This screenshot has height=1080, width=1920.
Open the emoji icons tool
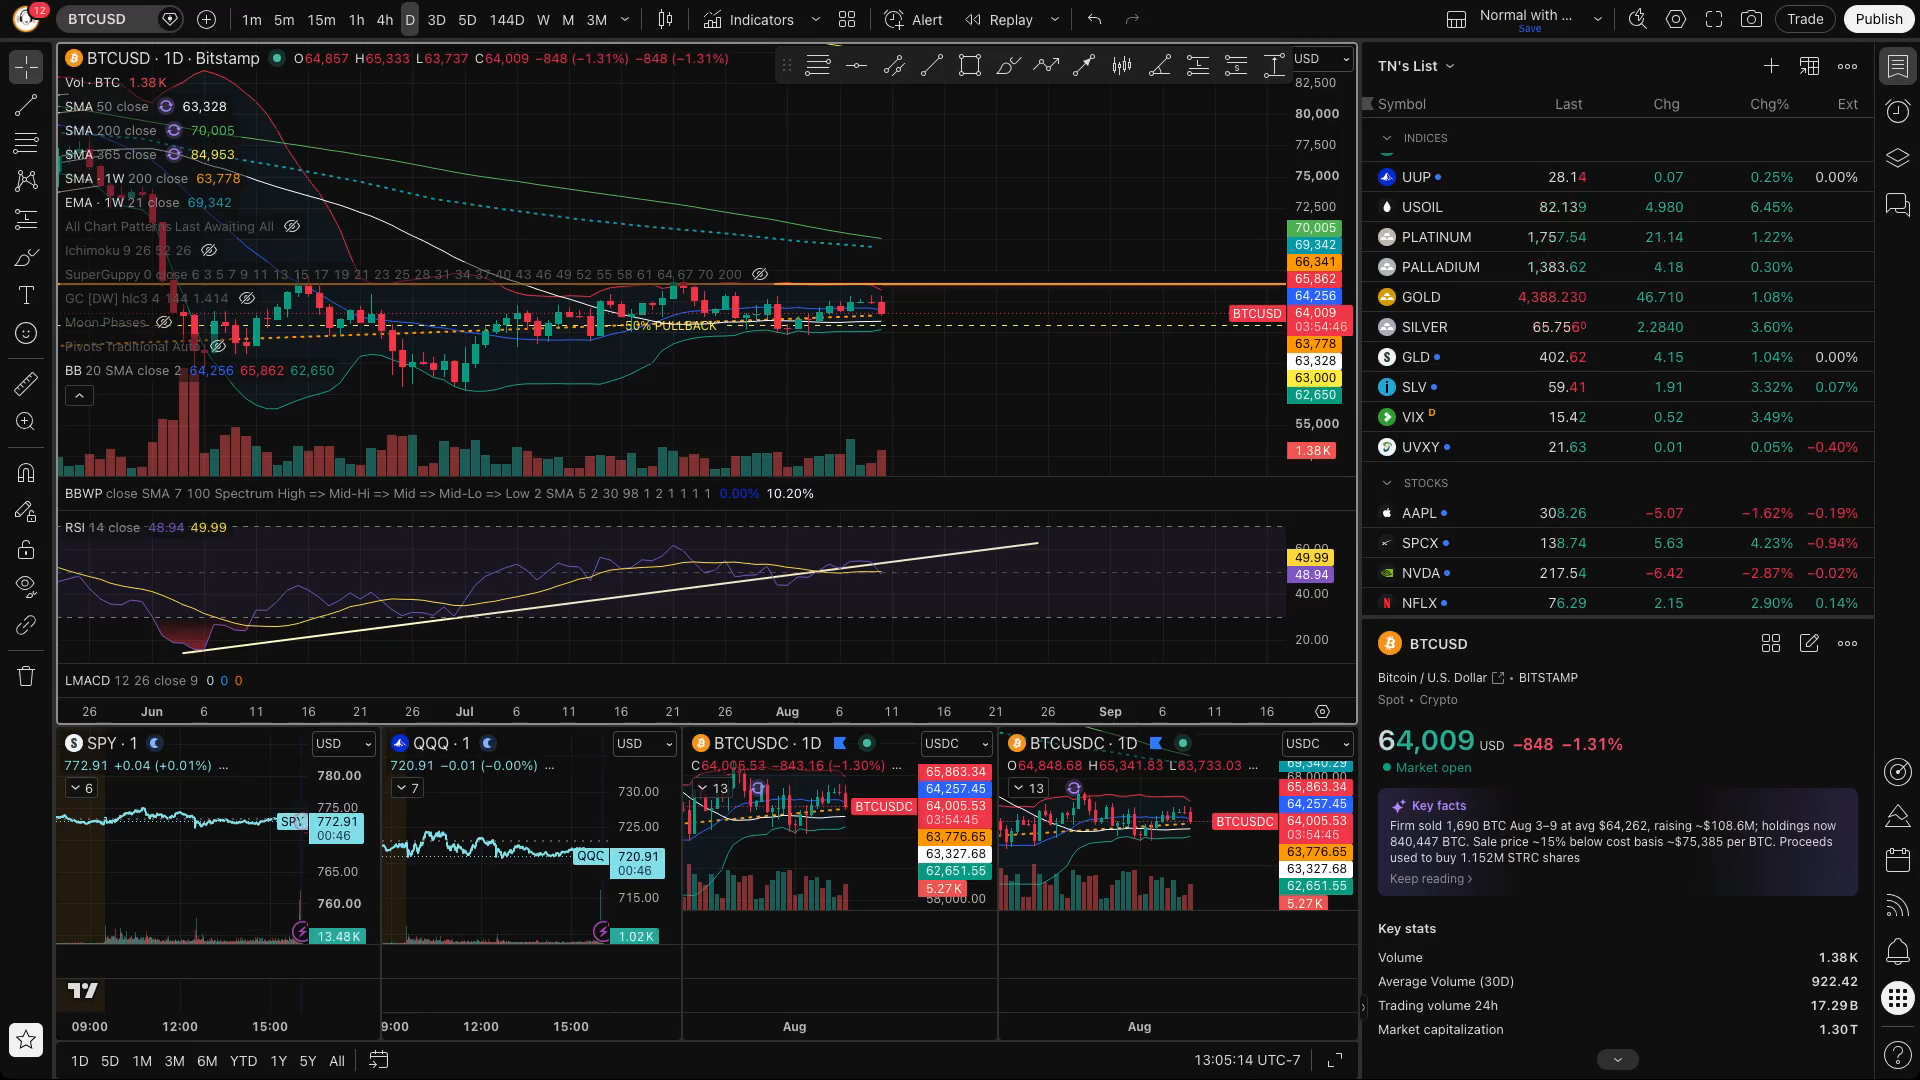click(26, 333)
